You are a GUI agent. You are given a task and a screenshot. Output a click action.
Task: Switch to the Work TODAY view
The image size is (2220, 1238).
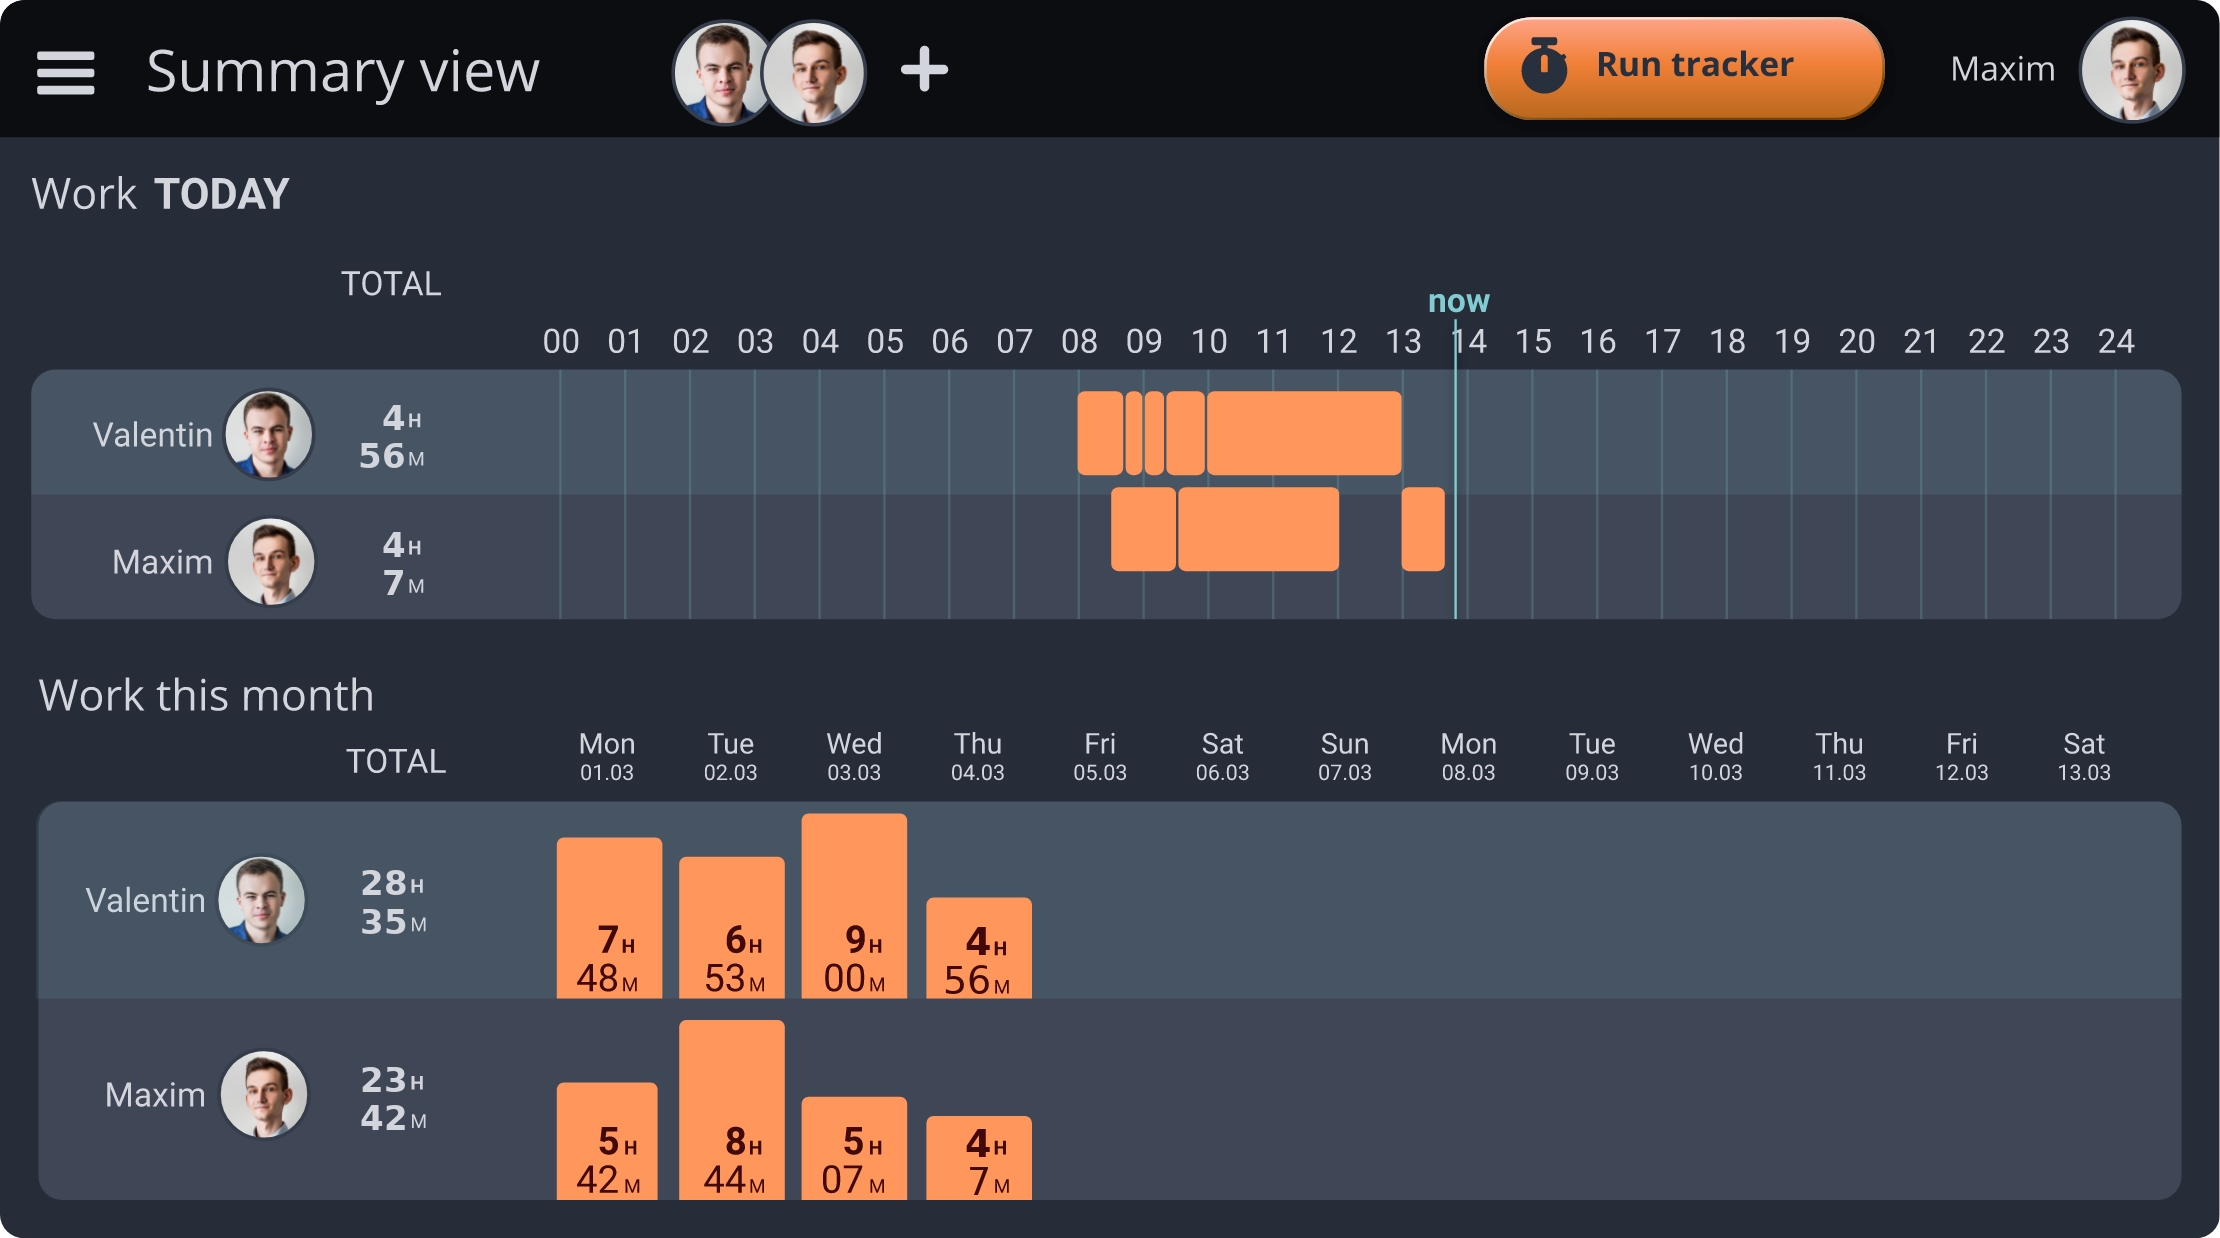160,192
